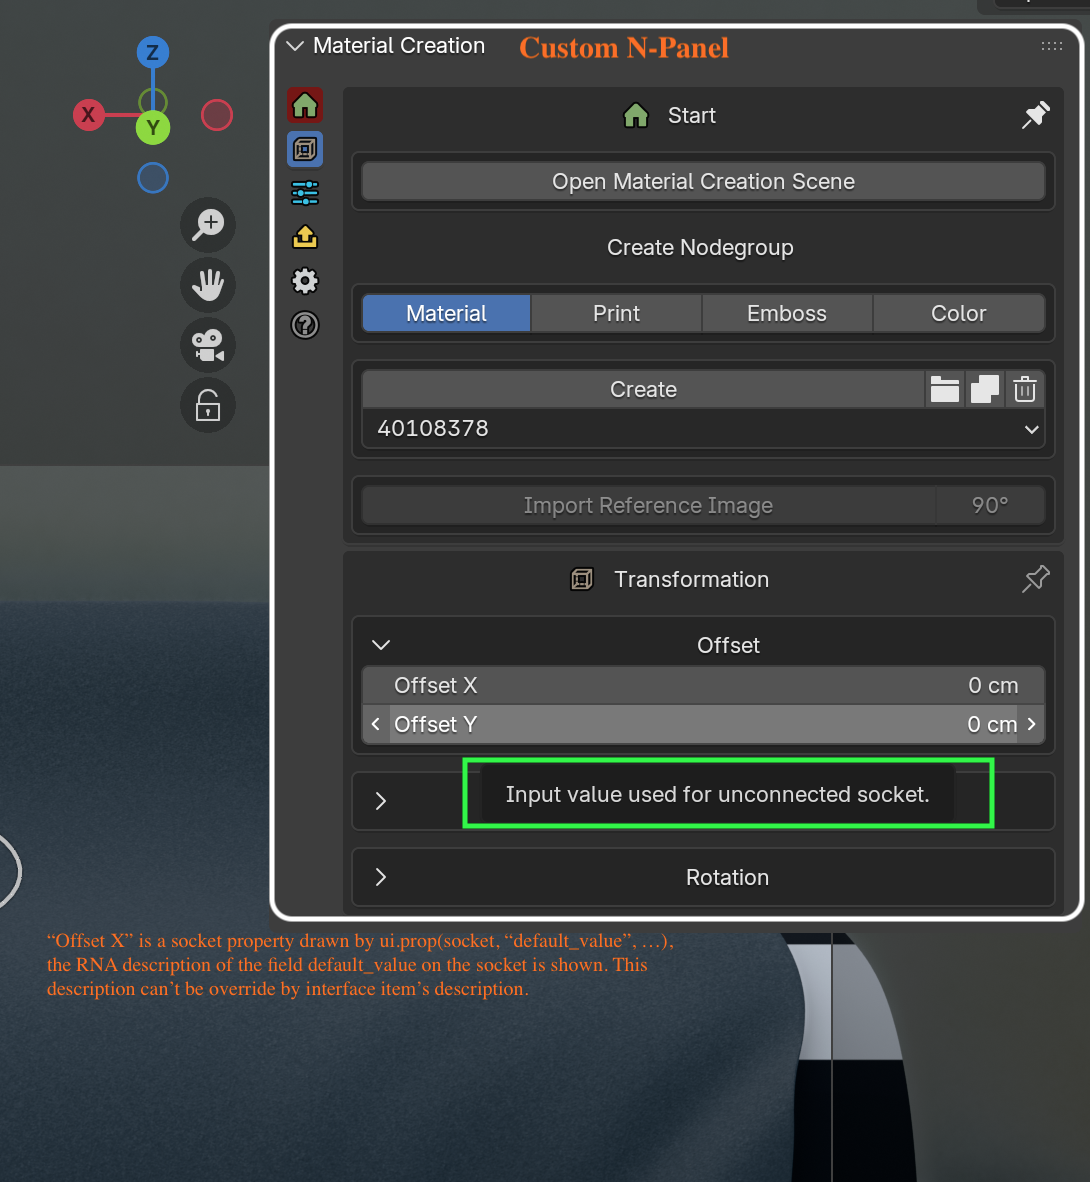Open the settings gear sidebar icon
The height and width of the screenshot is (1182, 1090).
305,281
